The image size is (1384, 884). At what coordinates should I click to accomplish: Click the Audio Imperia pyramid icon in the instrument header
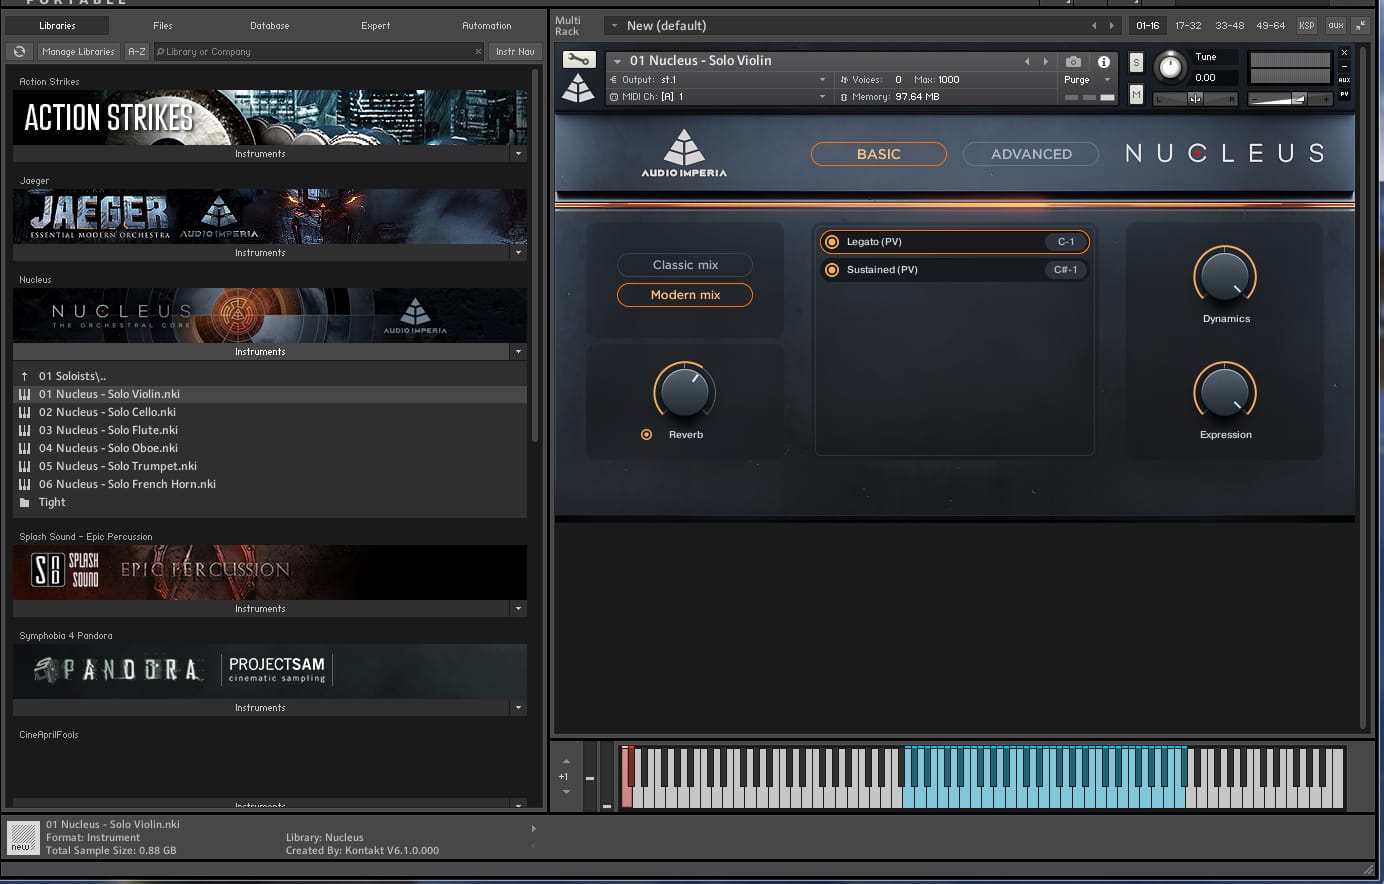(x=578, y=89)
